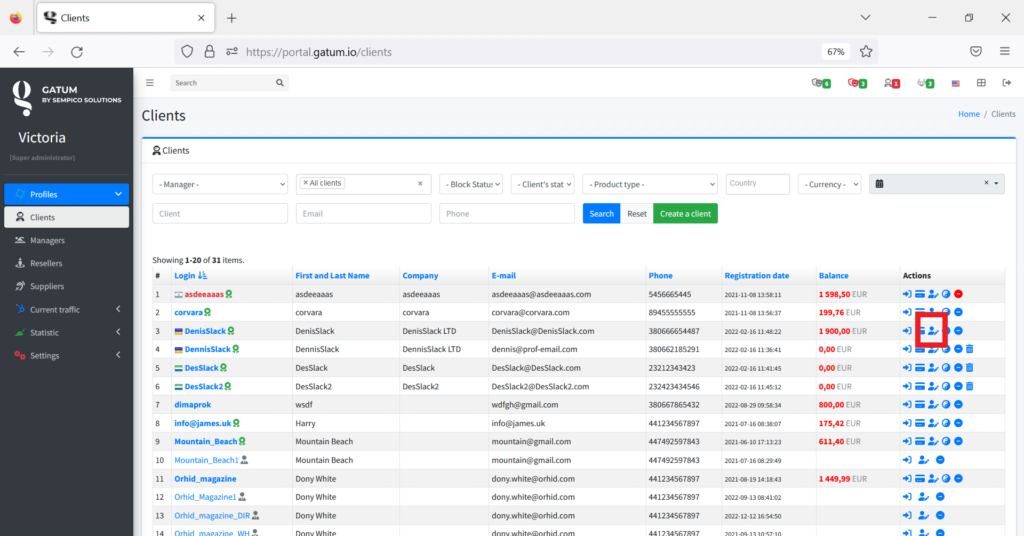Click the login-as icon for asdeeaaas
The height and width of the screenshot is (536, 1024).
coord(907,294)
